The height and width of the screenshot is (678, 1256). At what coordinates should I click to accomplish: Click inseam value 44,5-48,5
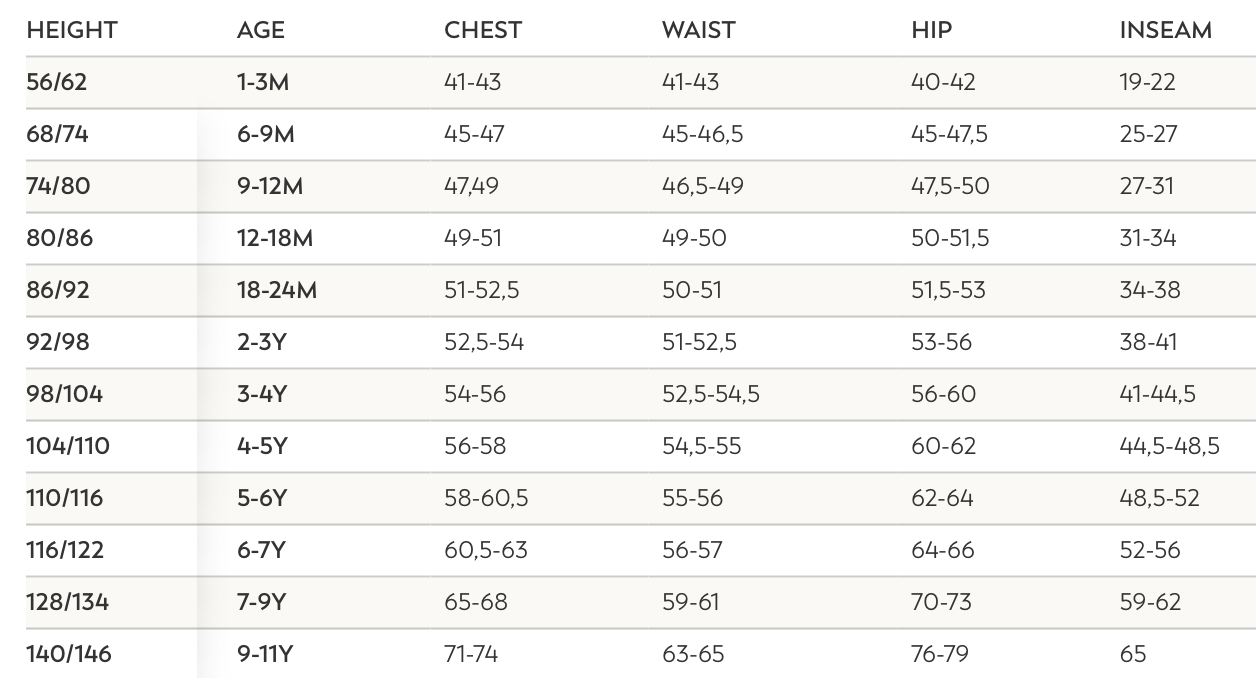coord(1169,447)
